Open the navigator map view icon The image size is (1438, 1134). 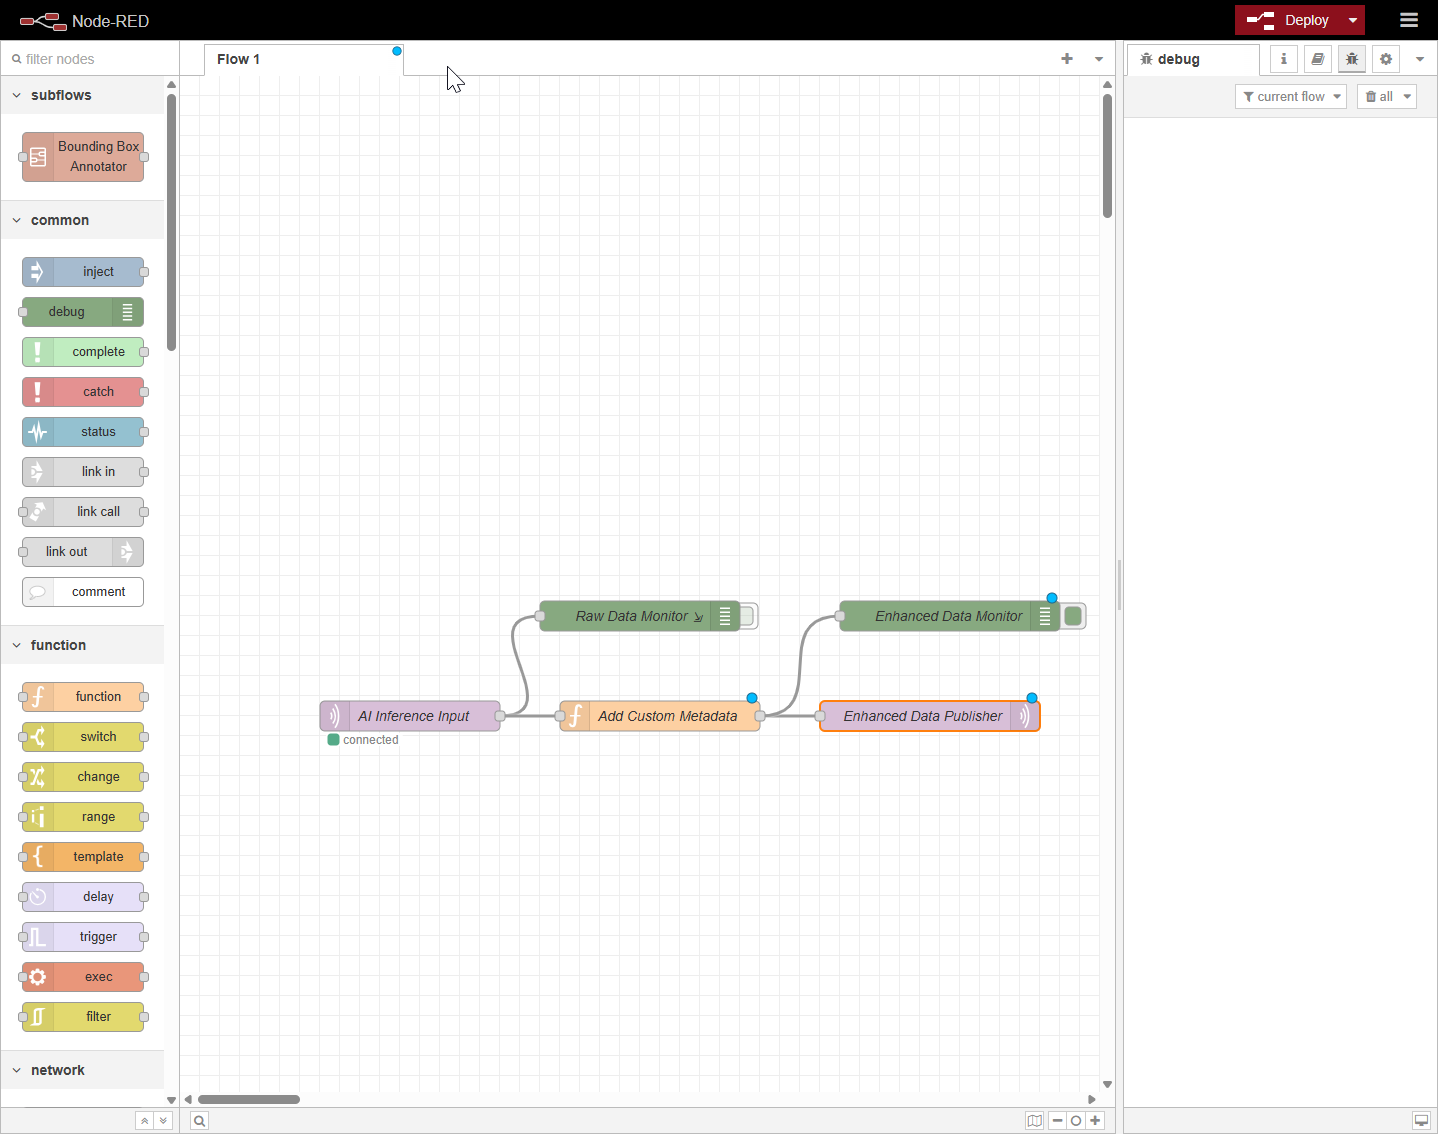point(1035,1120)
